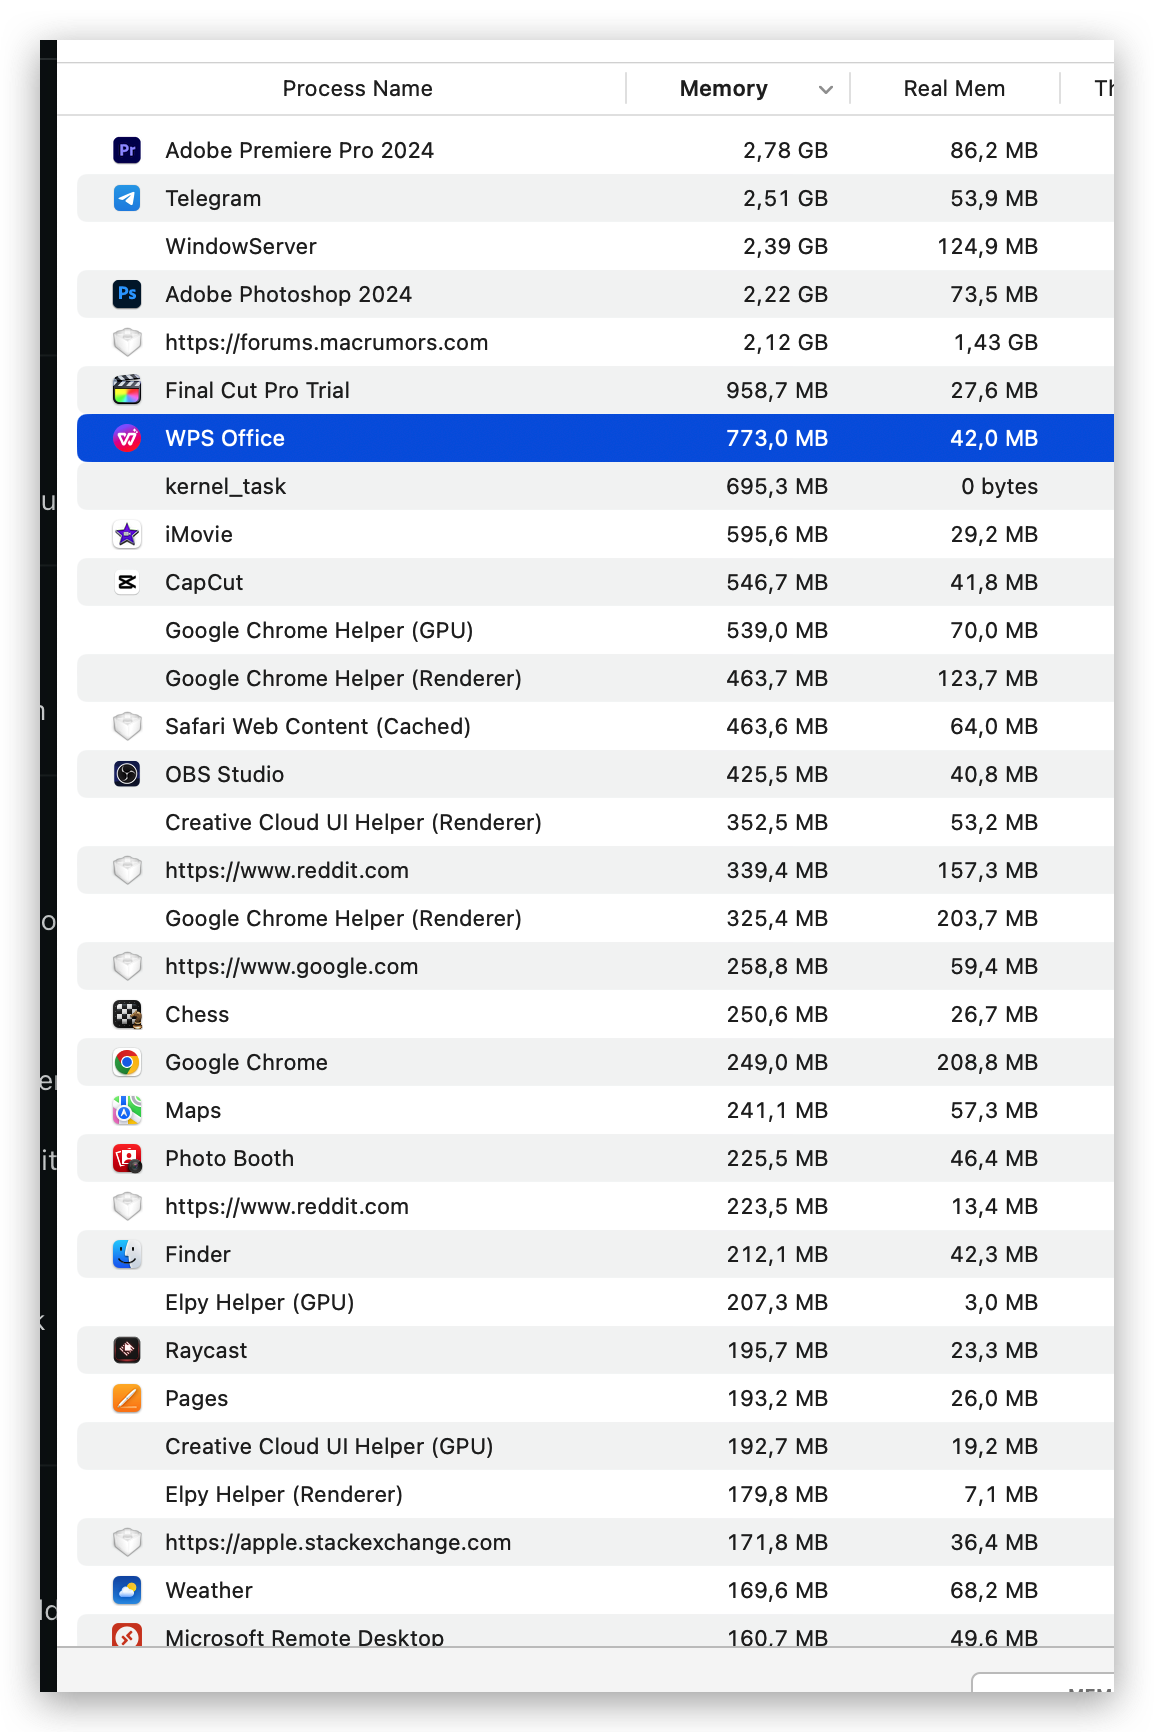Click the WPS Office icon
1154x1732 pixels.
[x=127, y=438]
